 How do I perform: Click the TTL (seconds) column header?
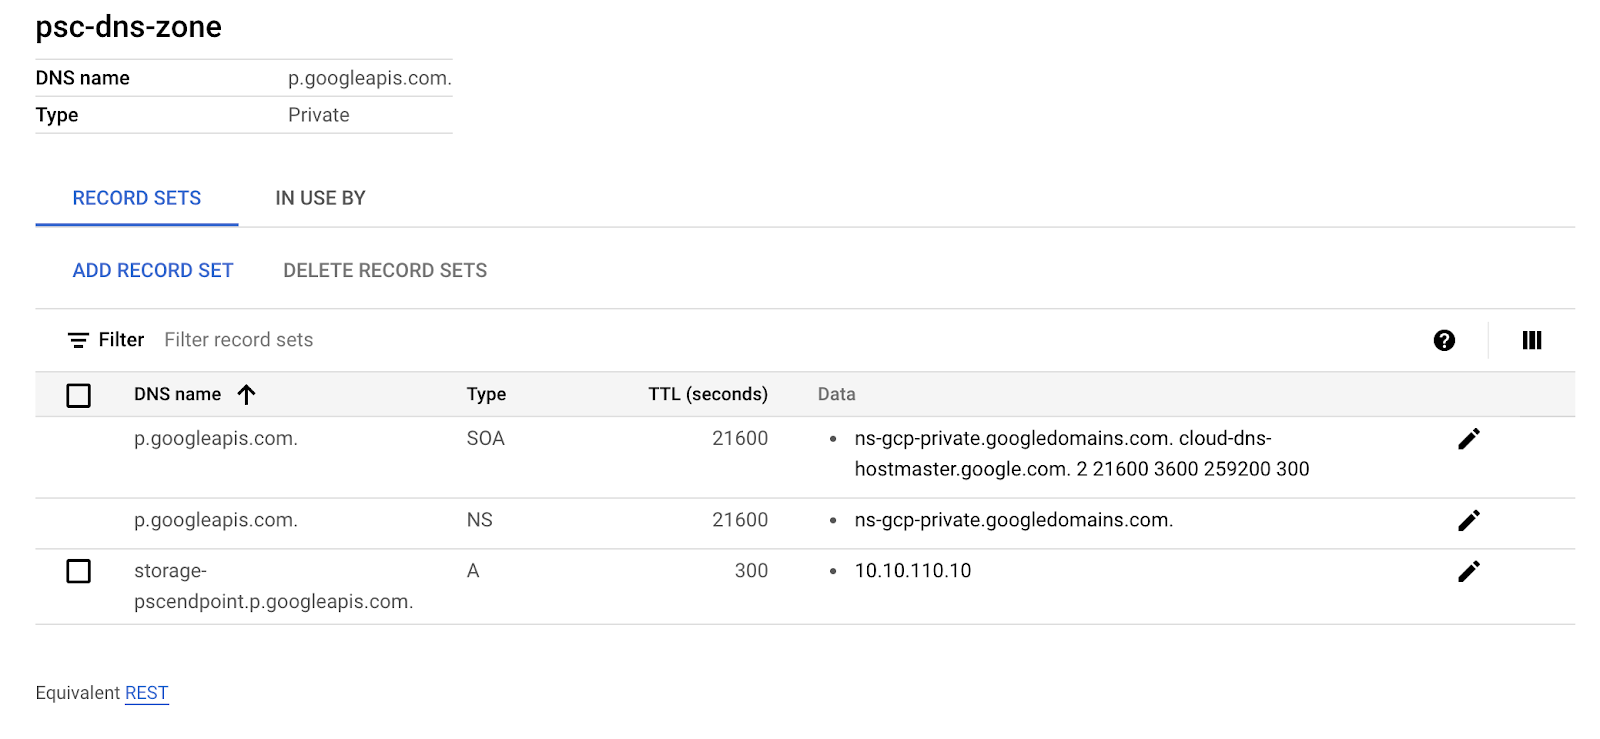coord(707,394)
